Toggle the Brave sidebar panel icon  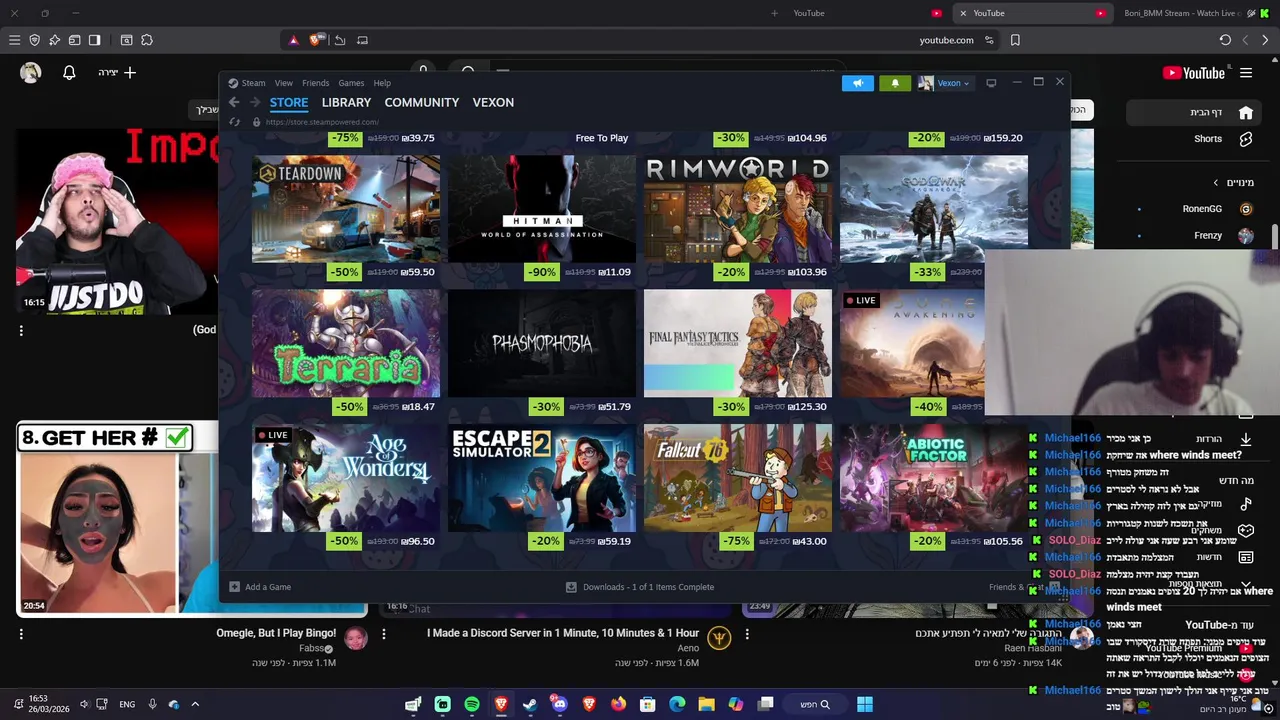click(x=94, y=40)
